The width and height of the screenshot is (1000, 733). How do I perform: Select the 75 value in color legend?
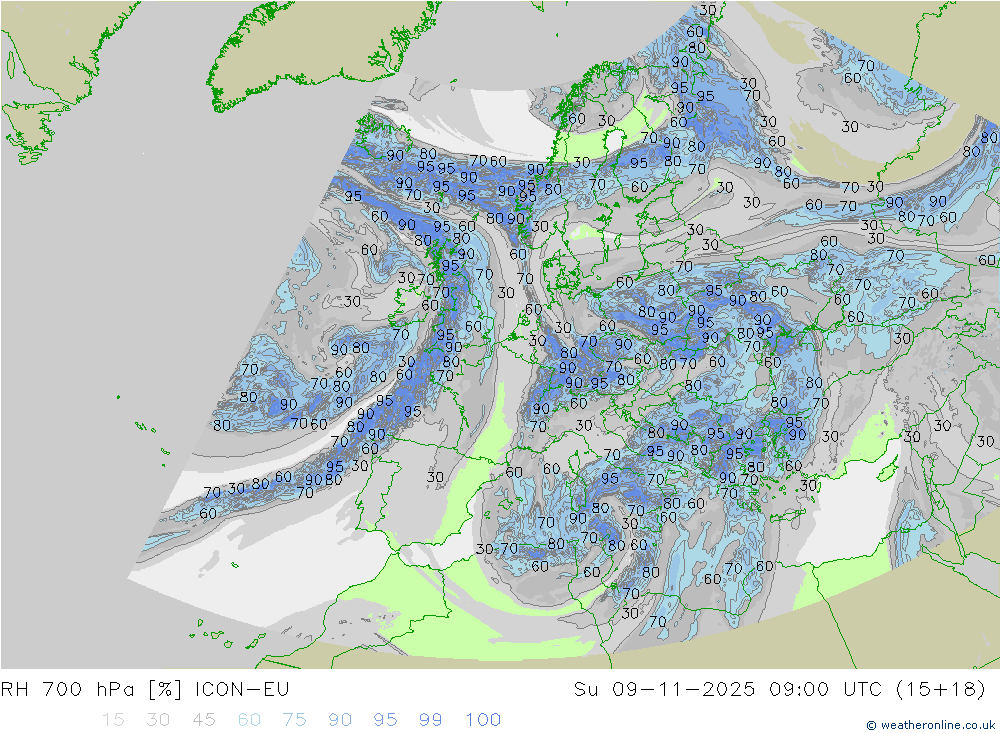tap(294, 720)
